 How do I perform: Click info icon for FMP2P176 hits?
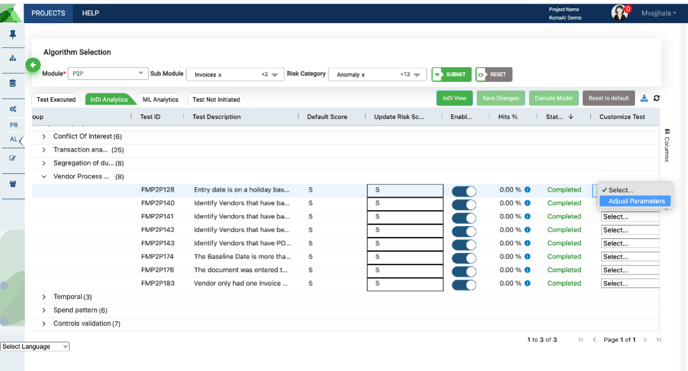(x=527, y=270)
